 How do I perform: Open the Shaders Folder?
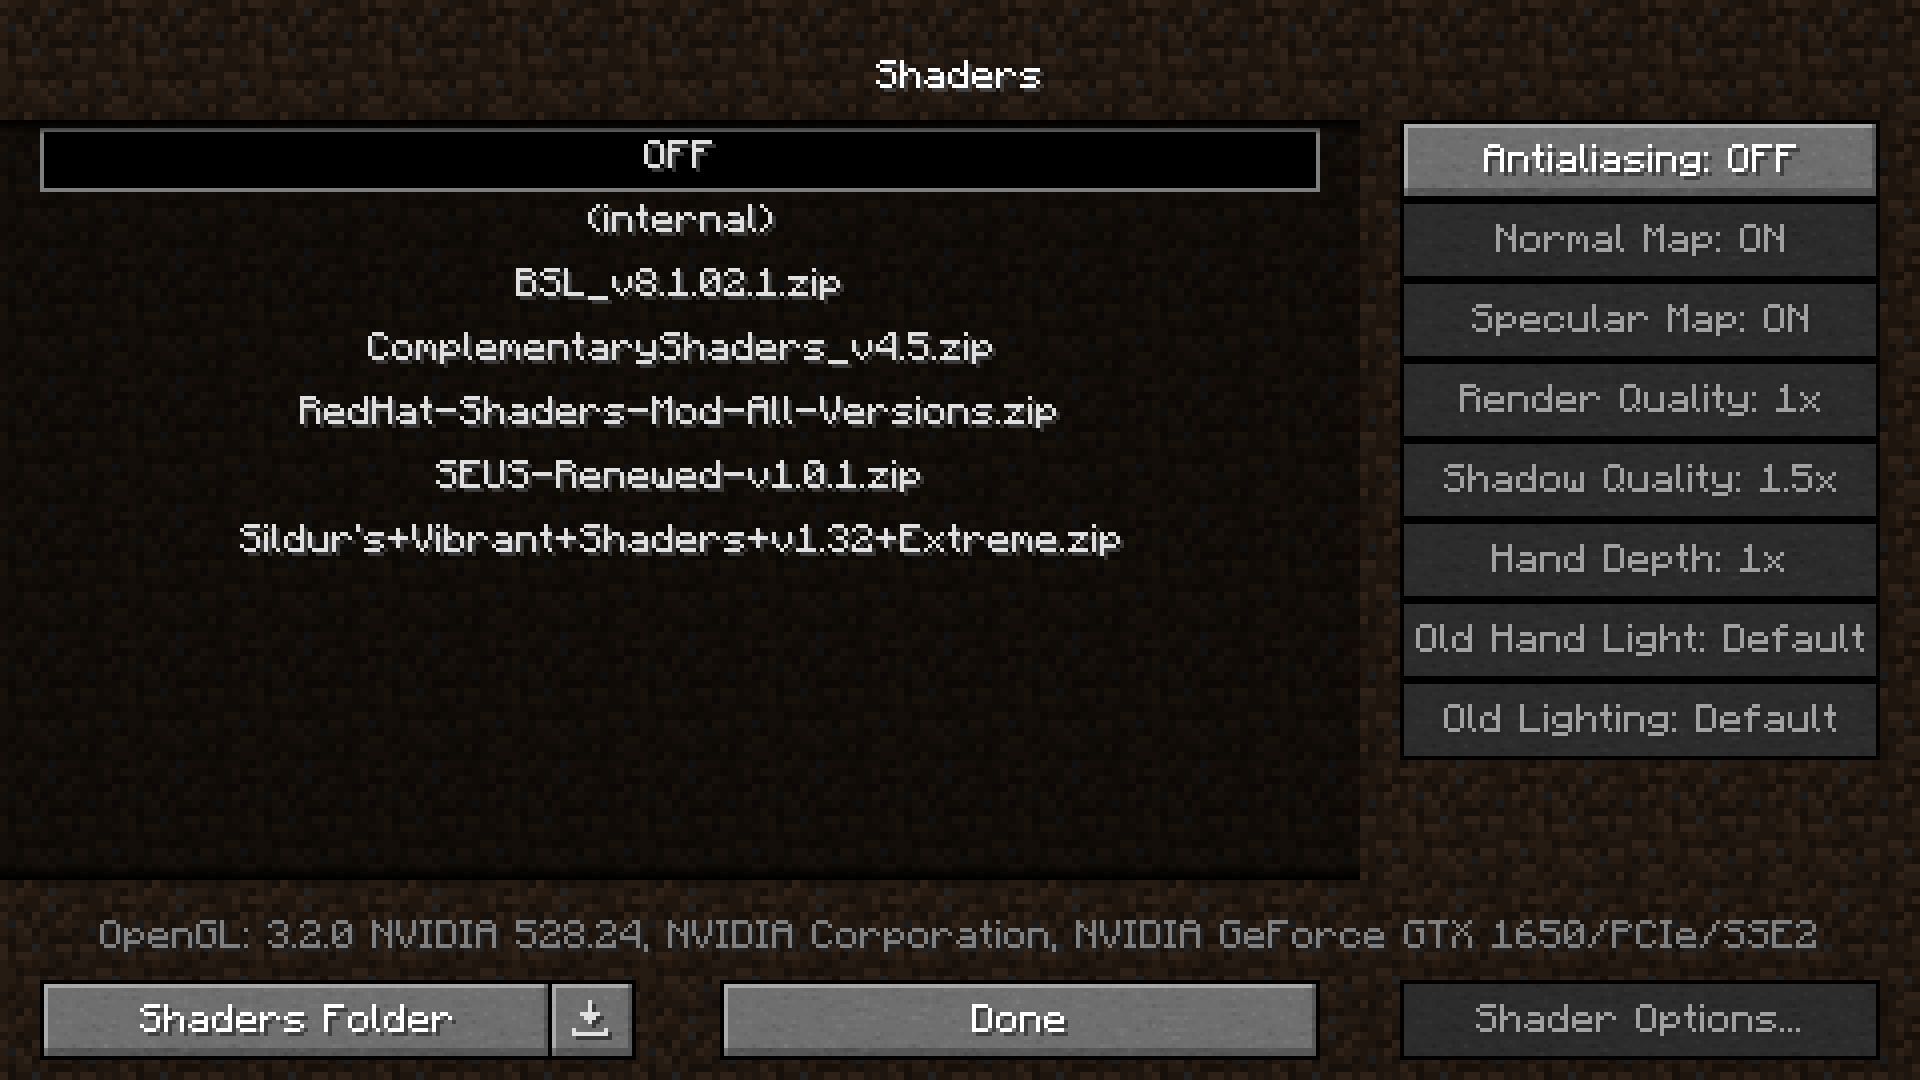click(295, 1018)
